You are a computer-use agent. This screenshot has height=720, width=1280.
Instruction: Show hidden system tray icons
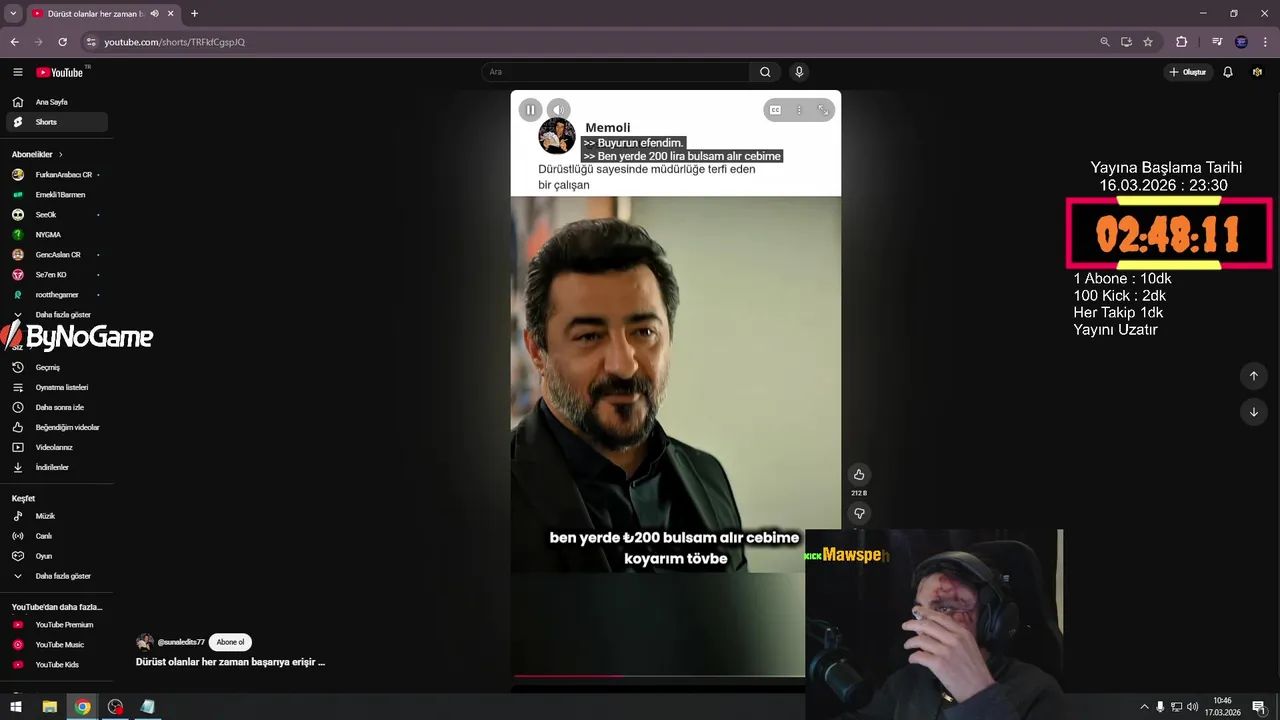[x=1145, y=707]
